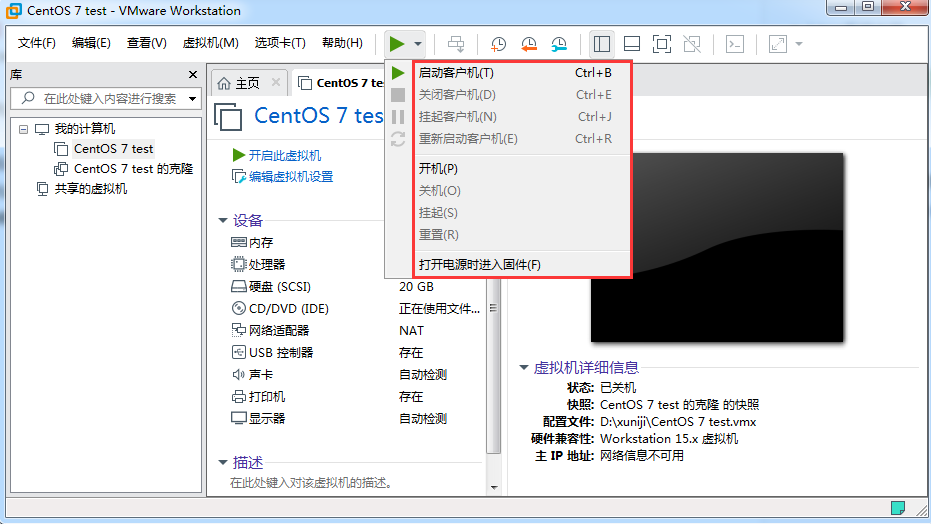The height and width of the screenshot is (524, 931).
Task: Take a snapshot with the clock-plus icon
Action: (x=498, y=44)
